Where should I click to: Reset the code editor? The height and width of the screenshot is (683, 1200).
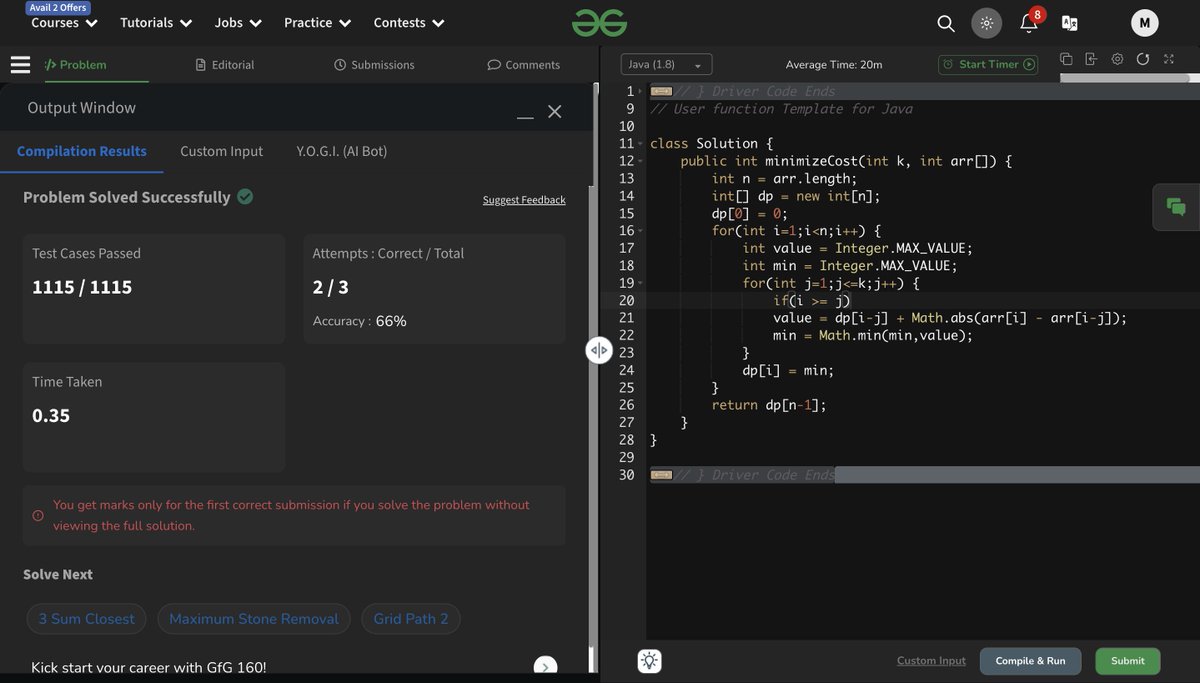pyautogui.click(x=1142, y=59)
